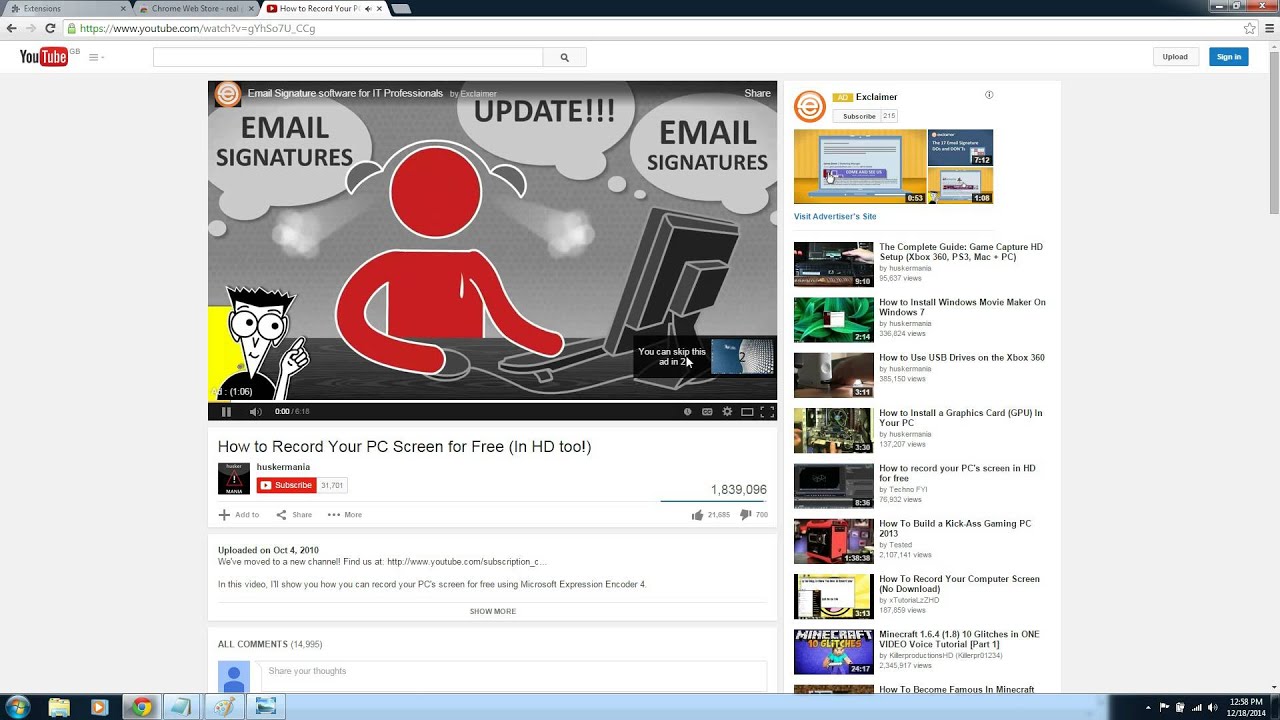Image resolution: width=1280 pixels, height=720 pixels.
Task: Subscribe to the huskermania channel
Action: (286, 485)
